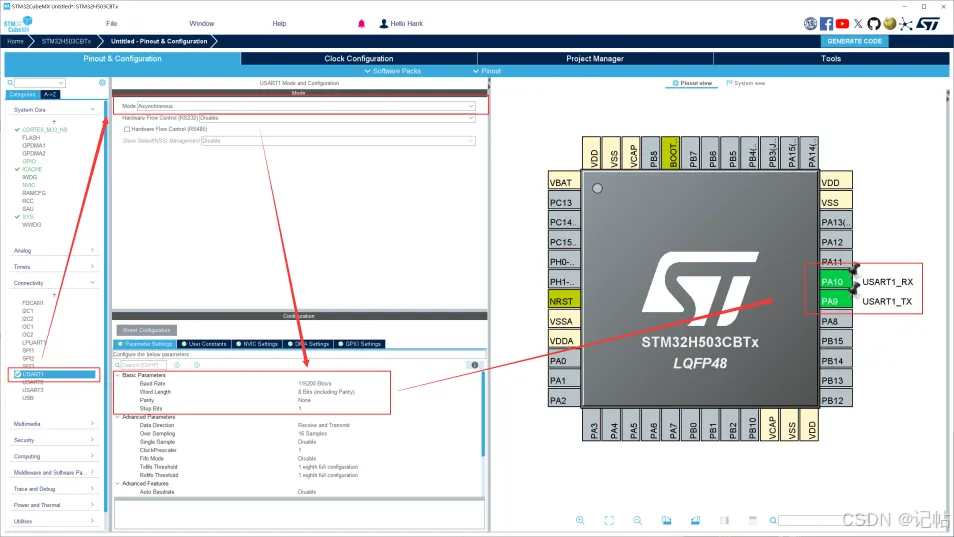Expand the Software Packs dropdown
Viewport: 954px width, 537px height.
click(393, 71)
